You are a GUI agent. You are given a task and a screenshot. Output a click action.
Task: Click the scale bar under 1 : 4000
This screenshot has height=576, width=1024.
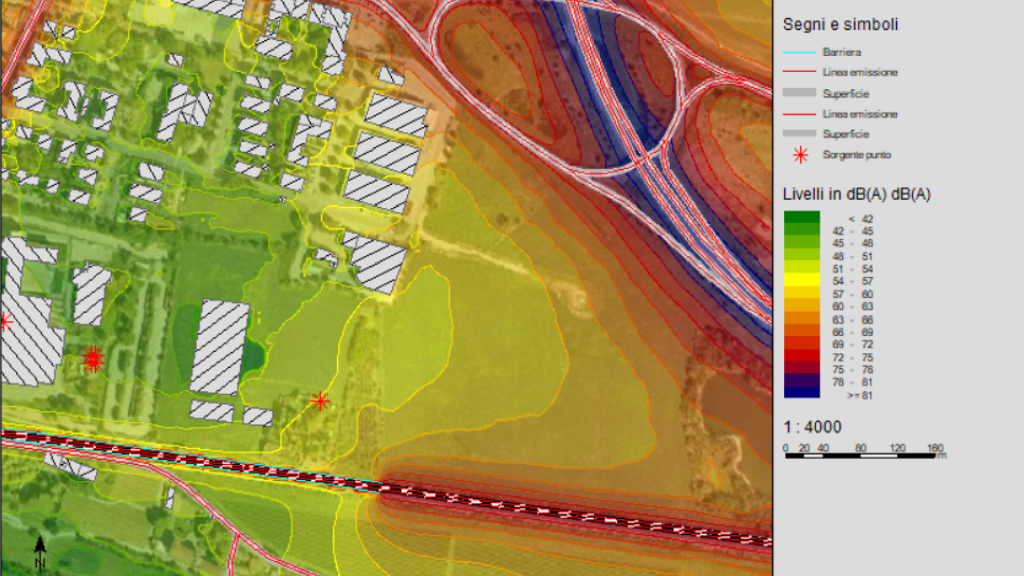pos(864,456)
